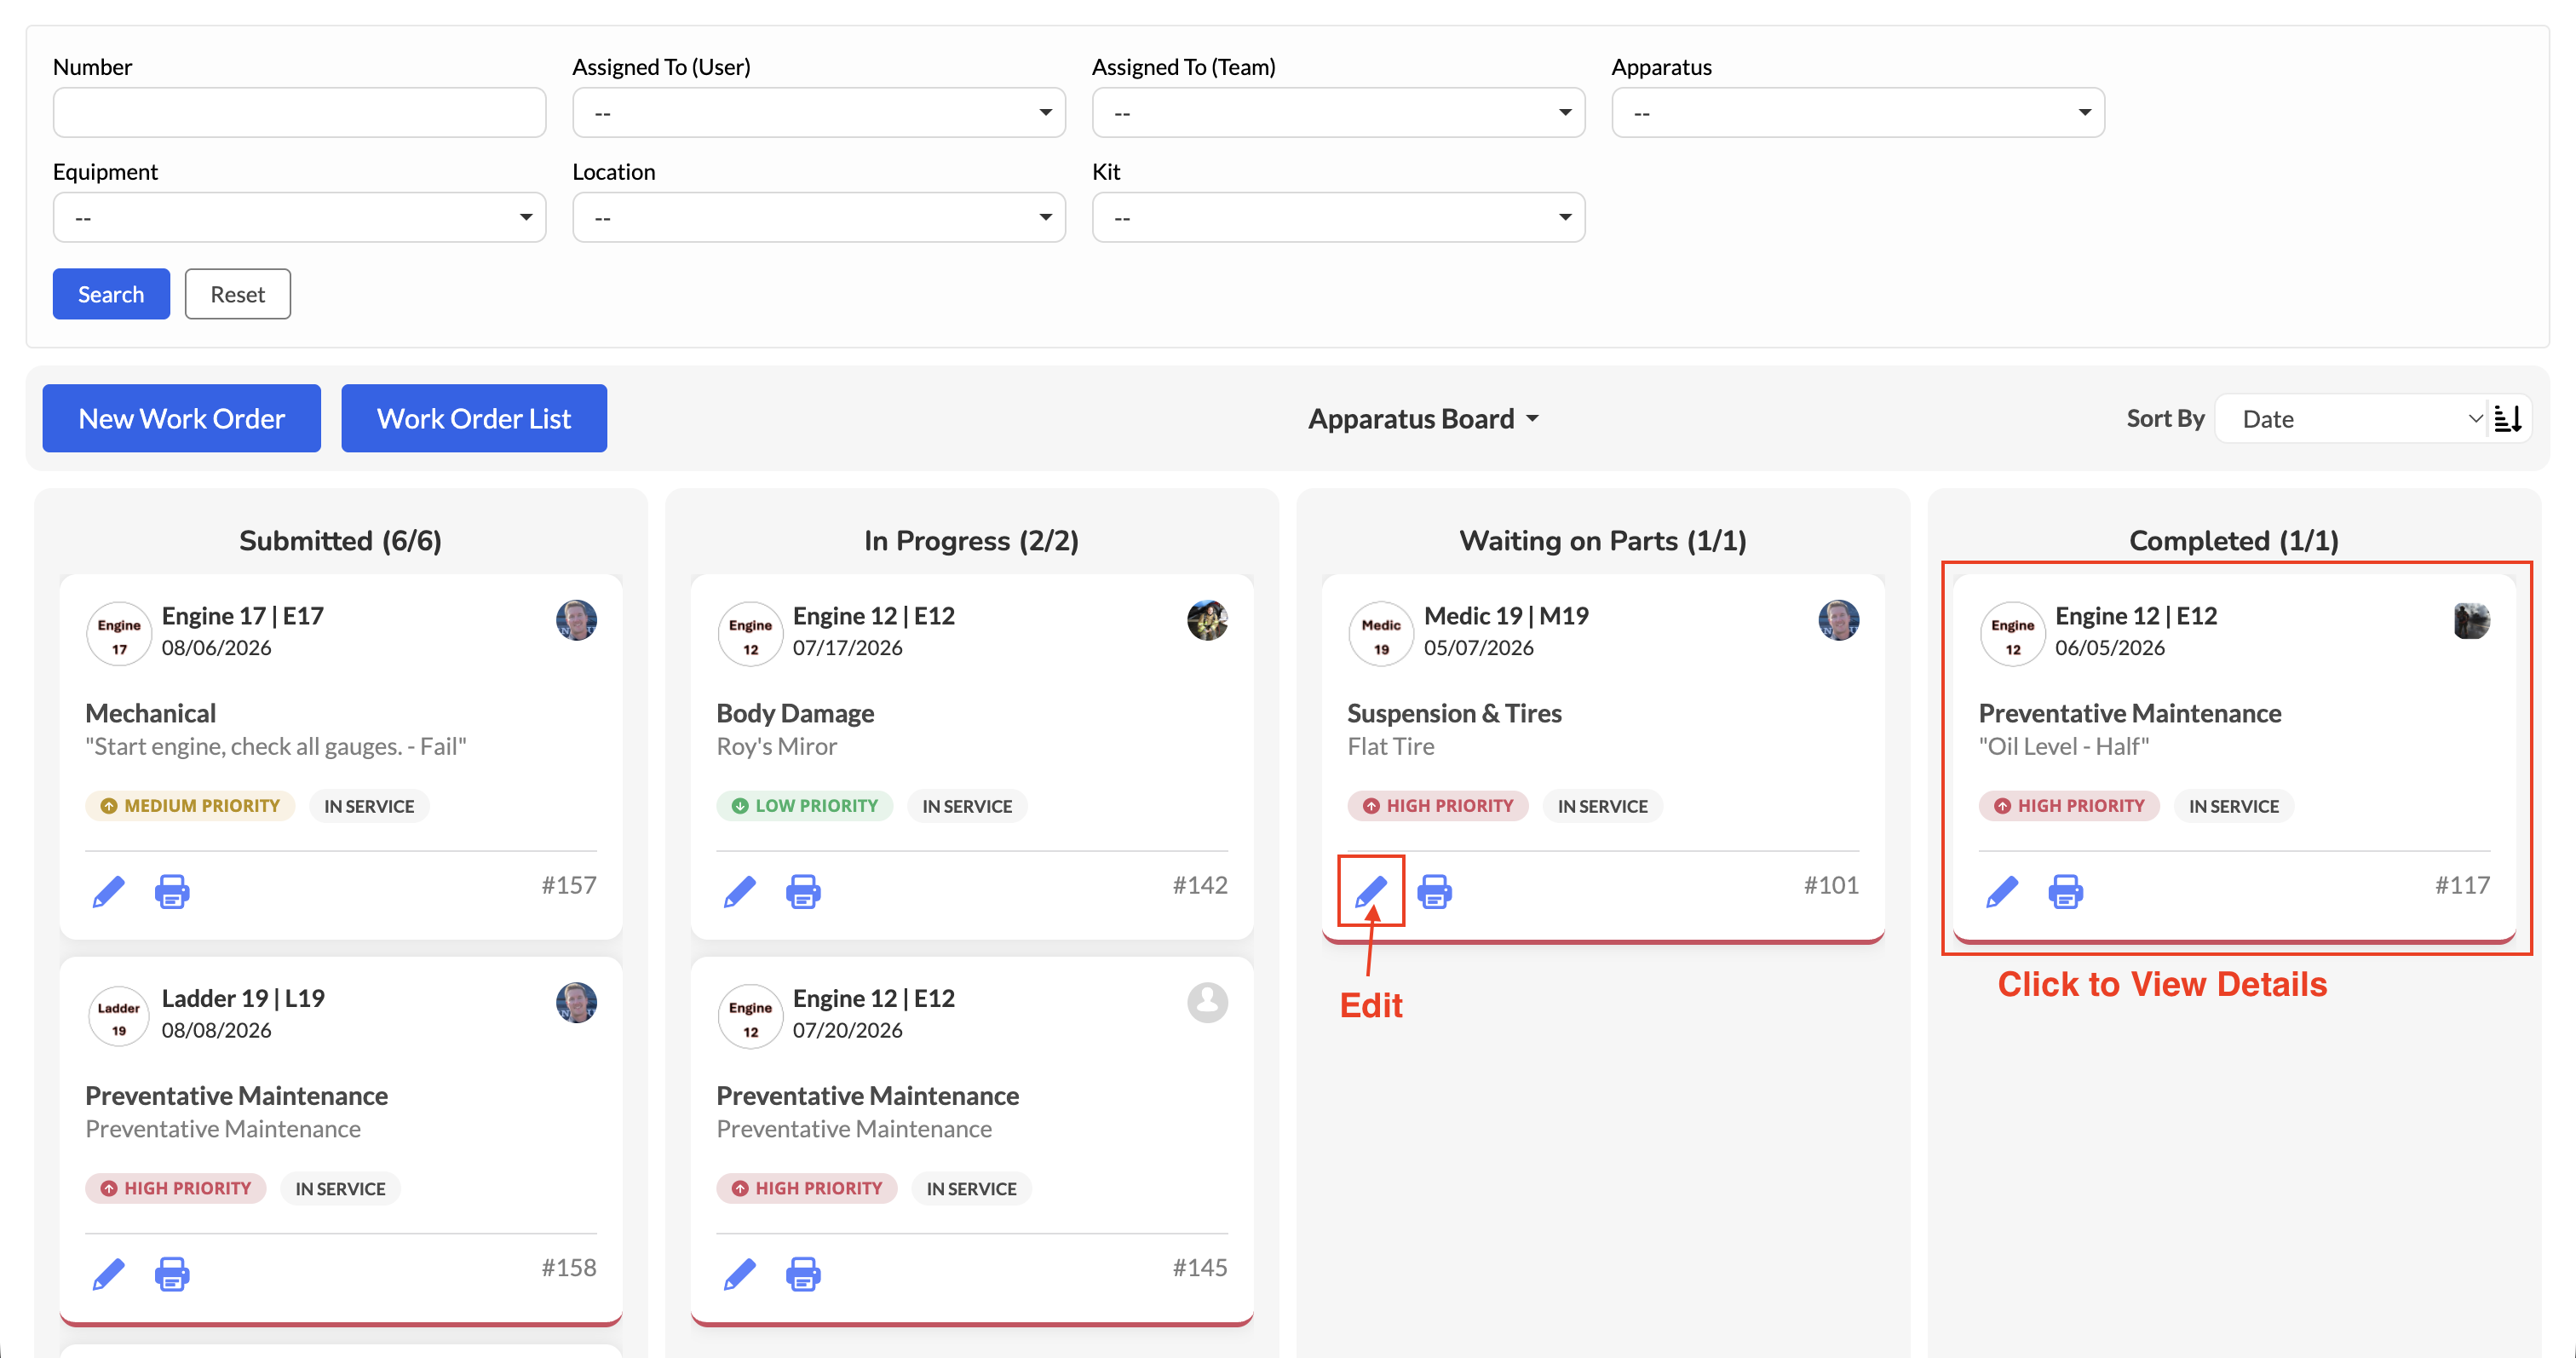The image size is (2576, 1358).
Task: Click the Waiting on Parts (1/1) header
Action: pos(1603,540)
